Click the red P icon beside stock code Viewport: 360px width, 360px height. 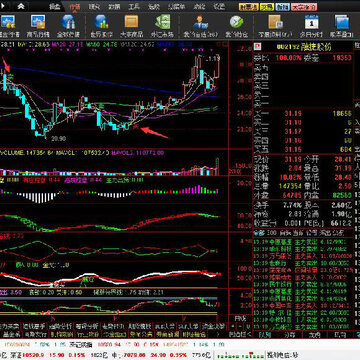pos(257,47)
